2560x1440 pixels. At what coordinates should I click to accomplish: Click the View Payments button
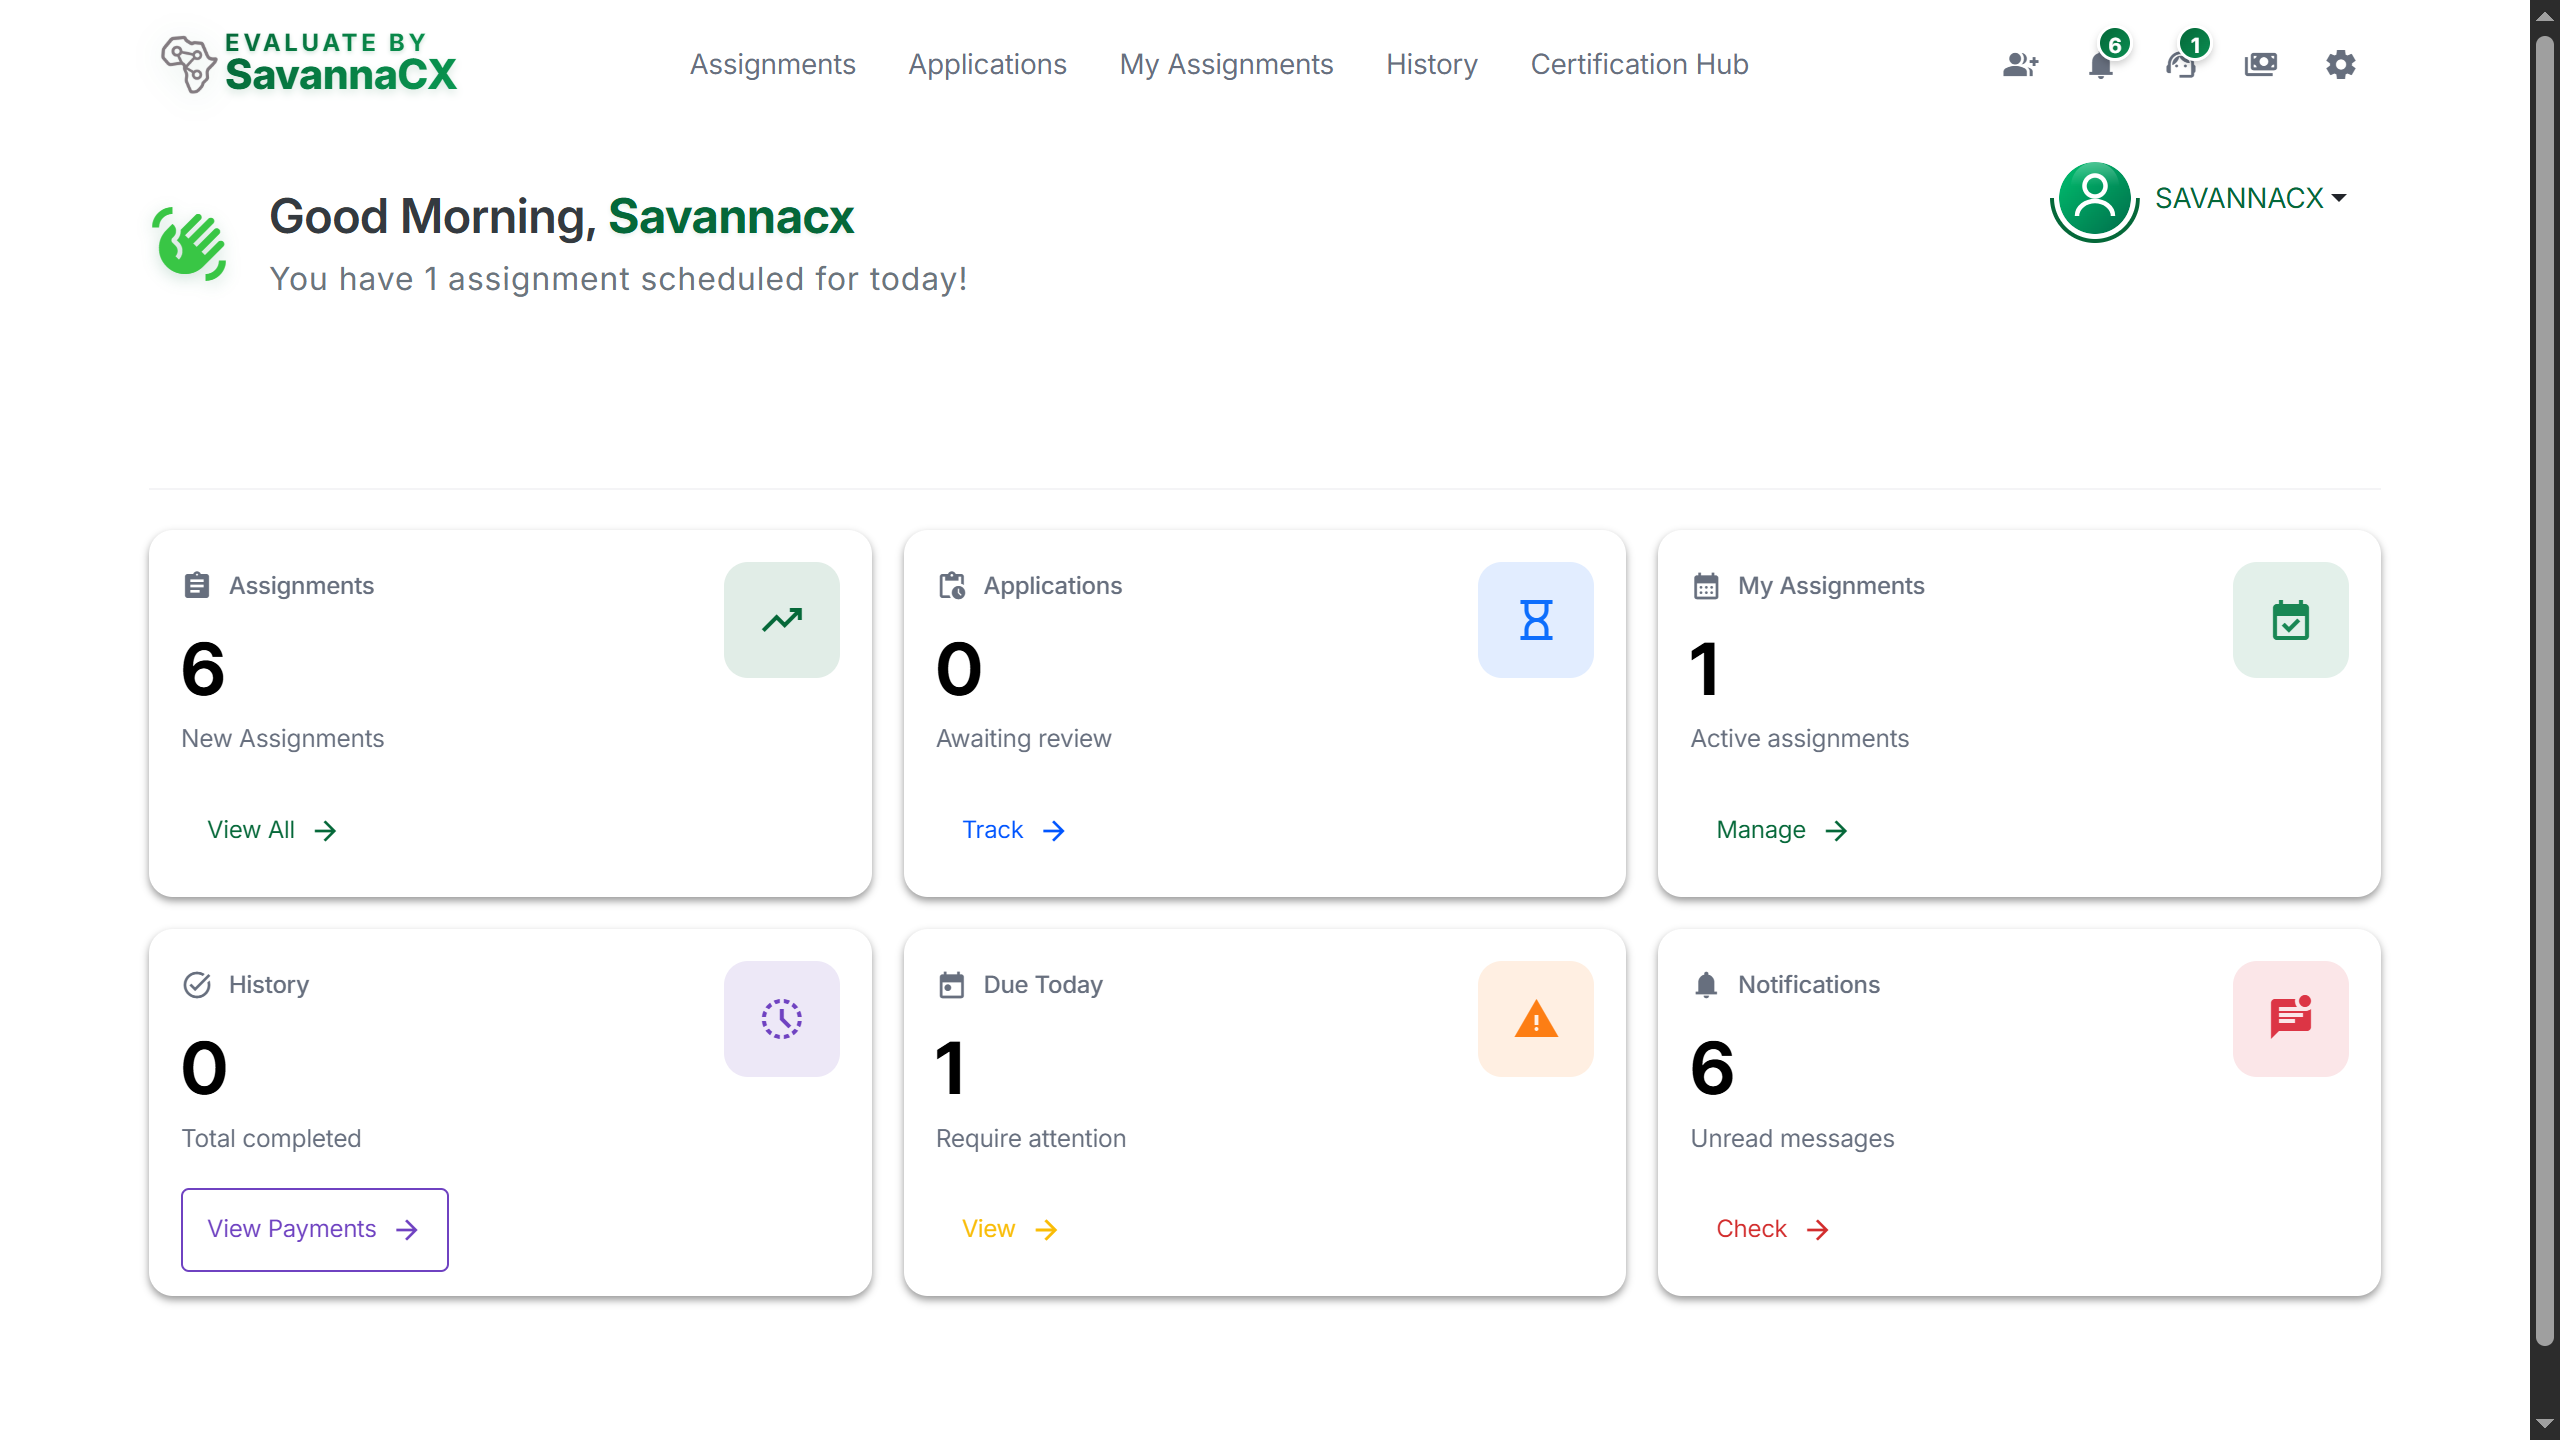tap(313, 1229)
